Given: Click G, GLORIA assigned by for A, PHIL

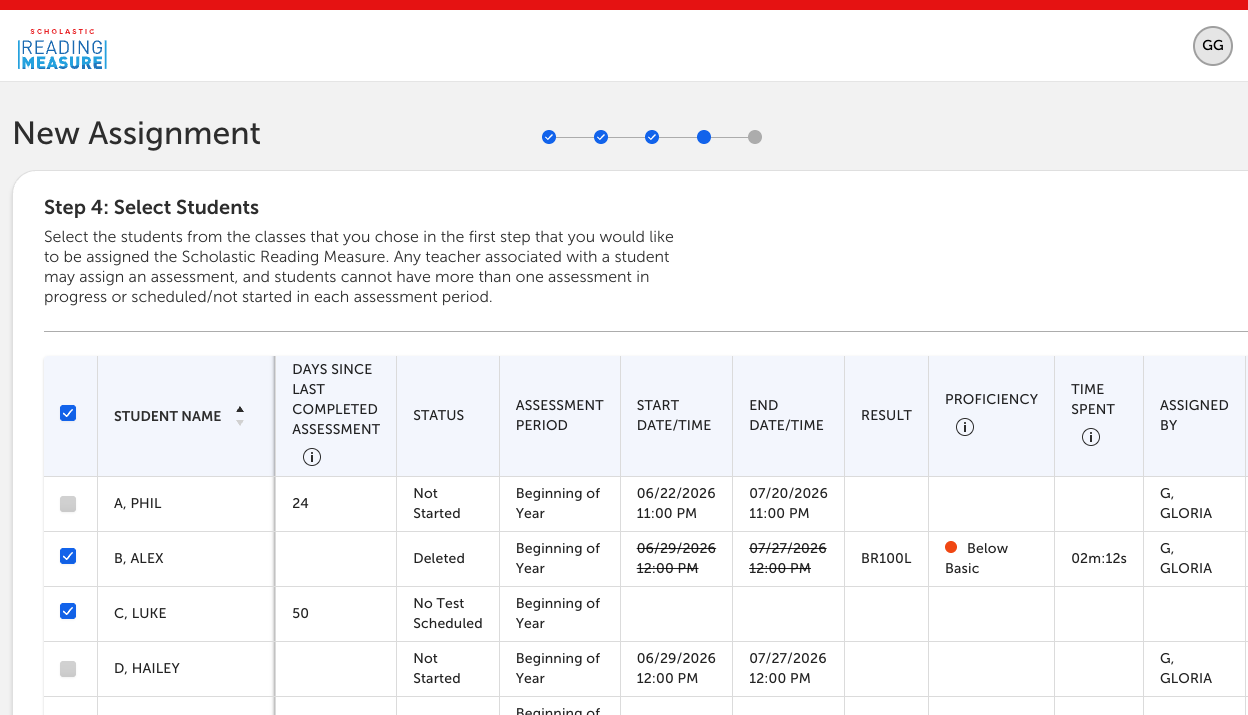Looking at the screenshot, I should pyautogui.click(x=1186, y=503).
